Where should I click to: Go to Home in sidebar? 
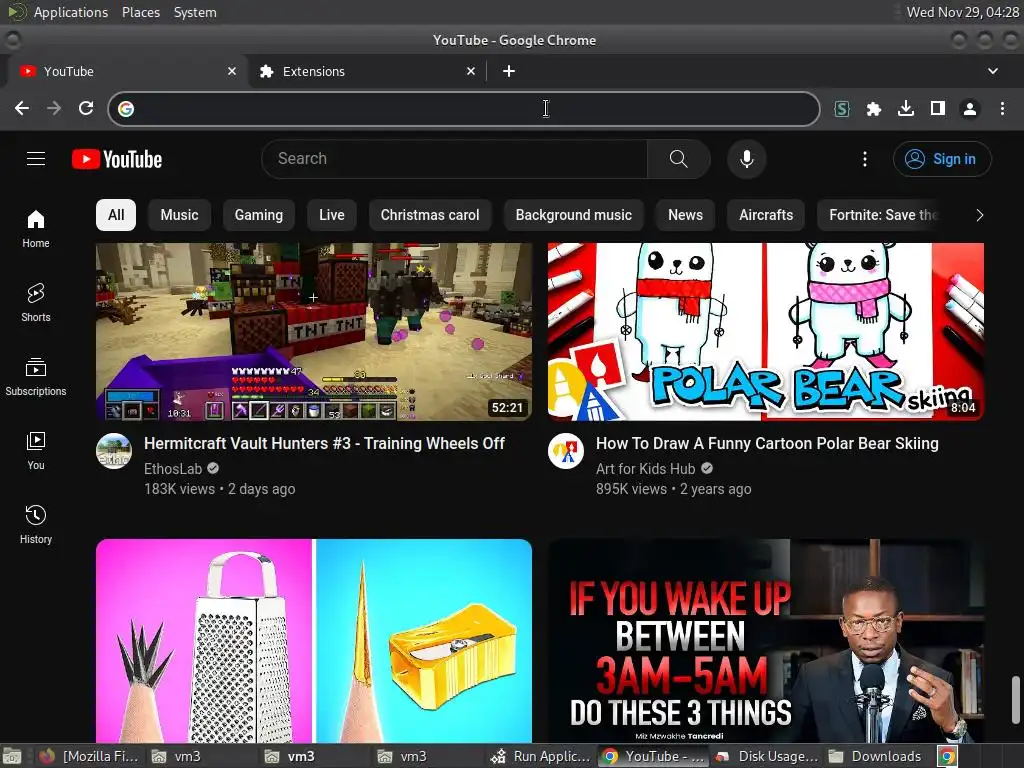[x=36, y=229]
